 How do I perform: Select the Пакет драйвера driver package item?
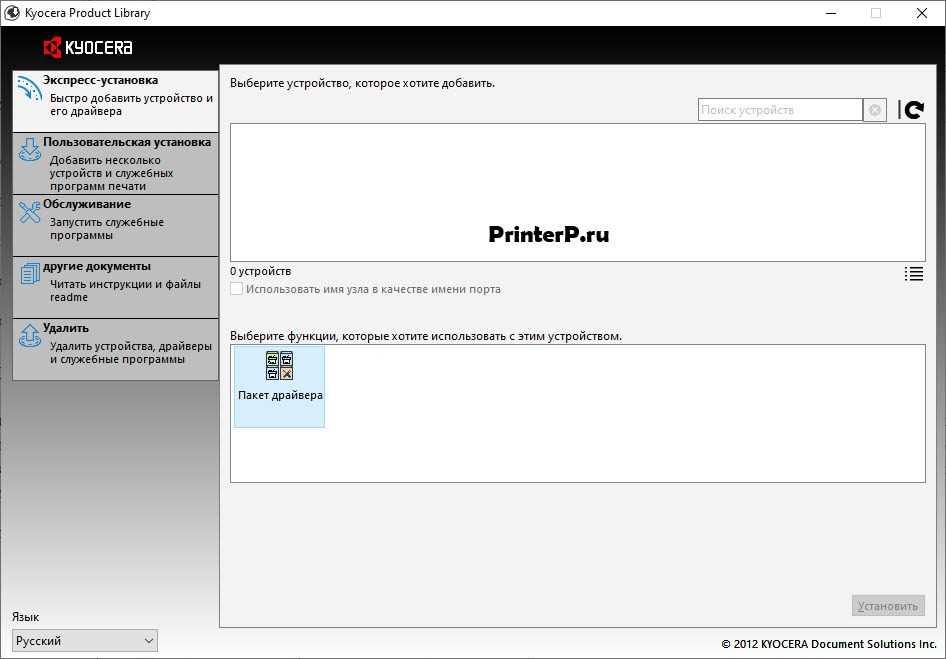coord(280,385)
